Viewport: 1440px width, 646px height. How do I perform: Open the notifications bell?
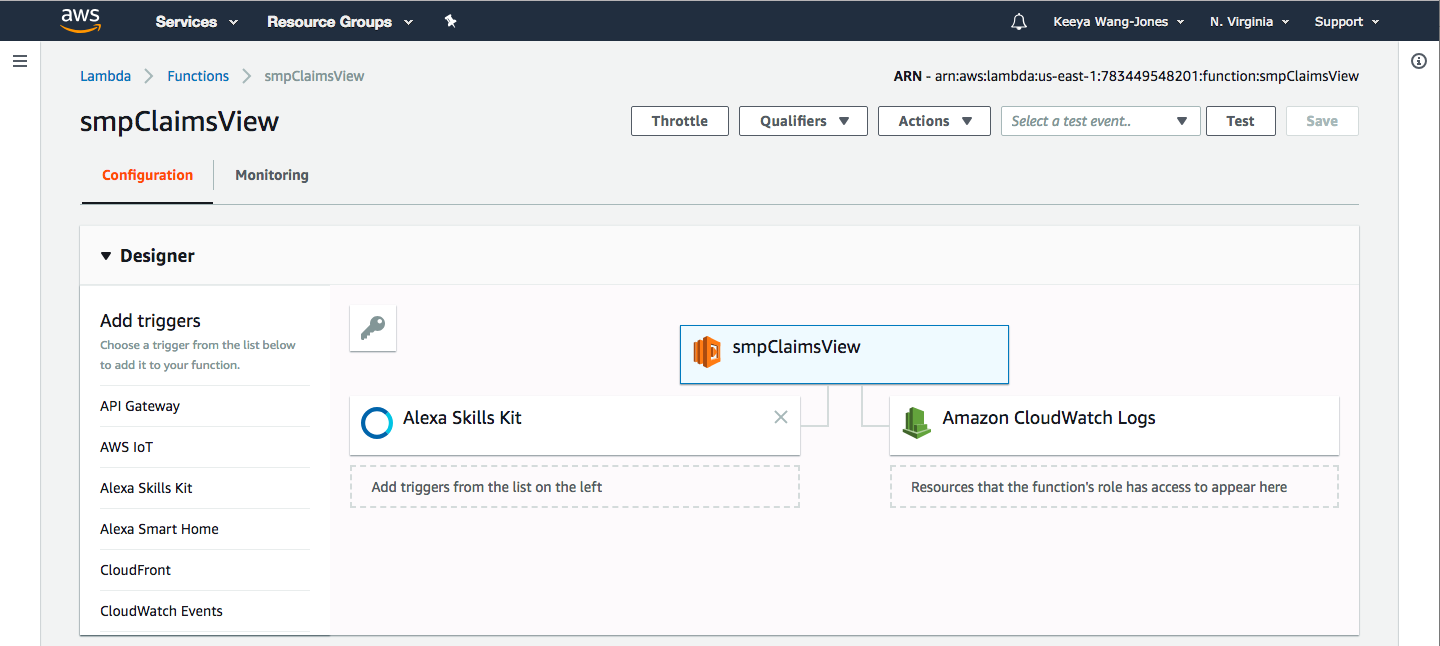coord(1018,21)
